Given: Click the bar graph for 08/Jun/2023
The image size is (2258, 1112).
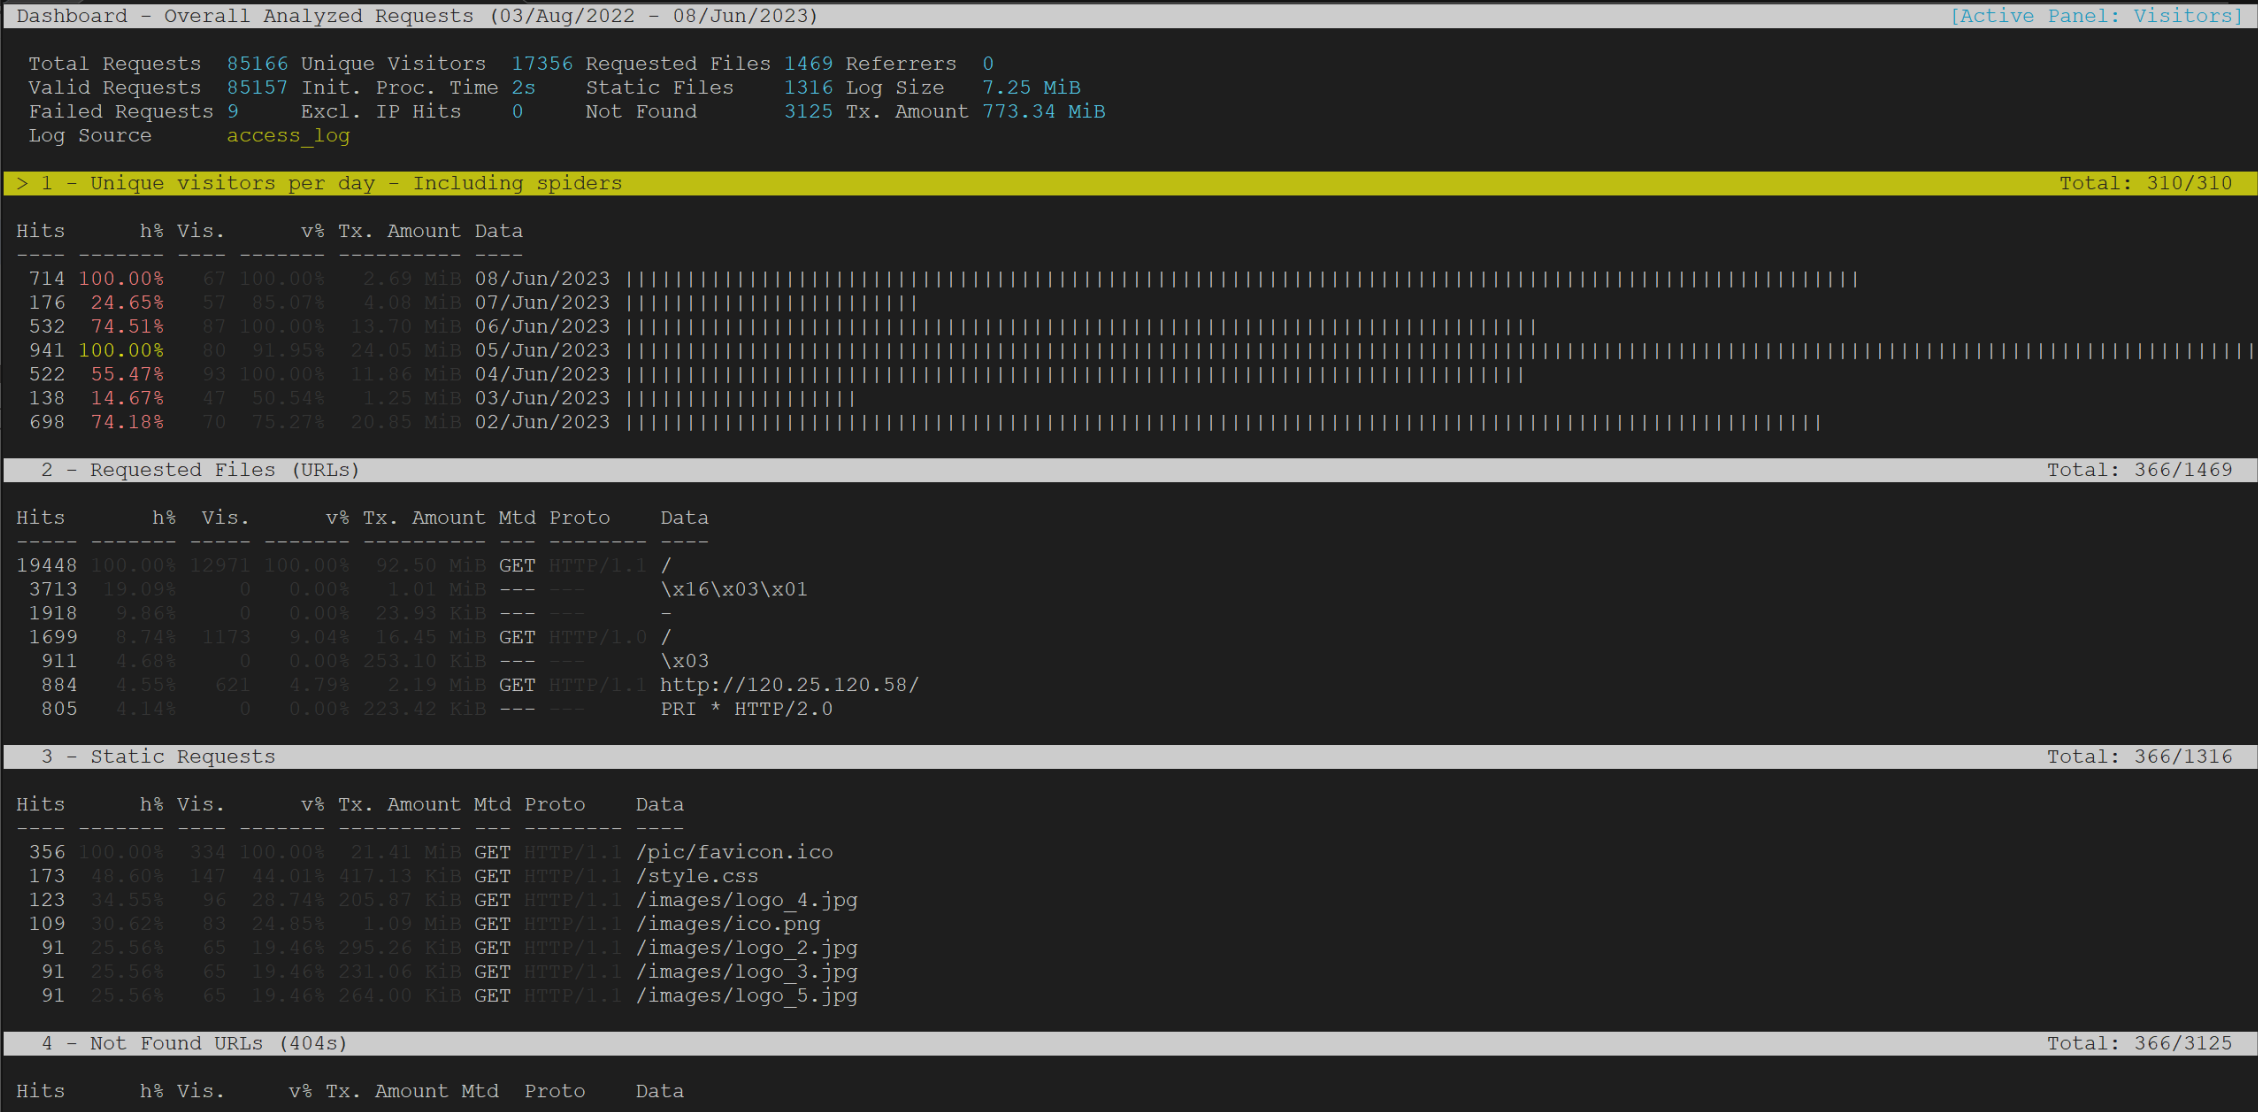Looking at the screenshot, I should [1242, 279].
